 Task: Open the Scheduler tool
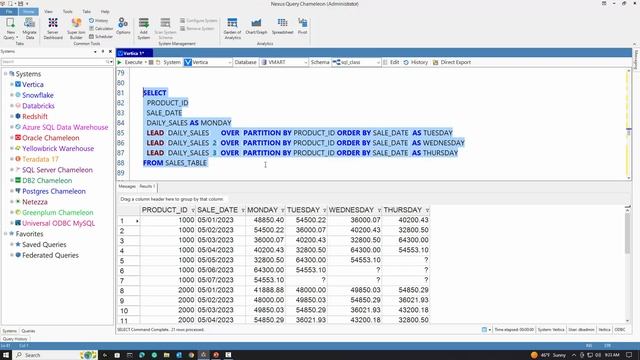click(101, 36)
